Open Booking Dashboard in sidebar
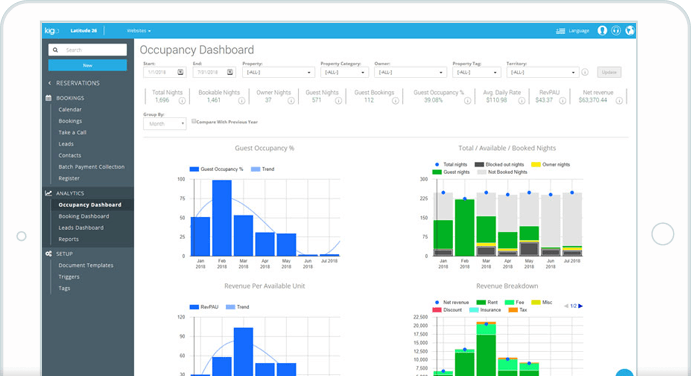Viewport: 691px width, 376px height. pyautogui.click(x=84, y=216)
